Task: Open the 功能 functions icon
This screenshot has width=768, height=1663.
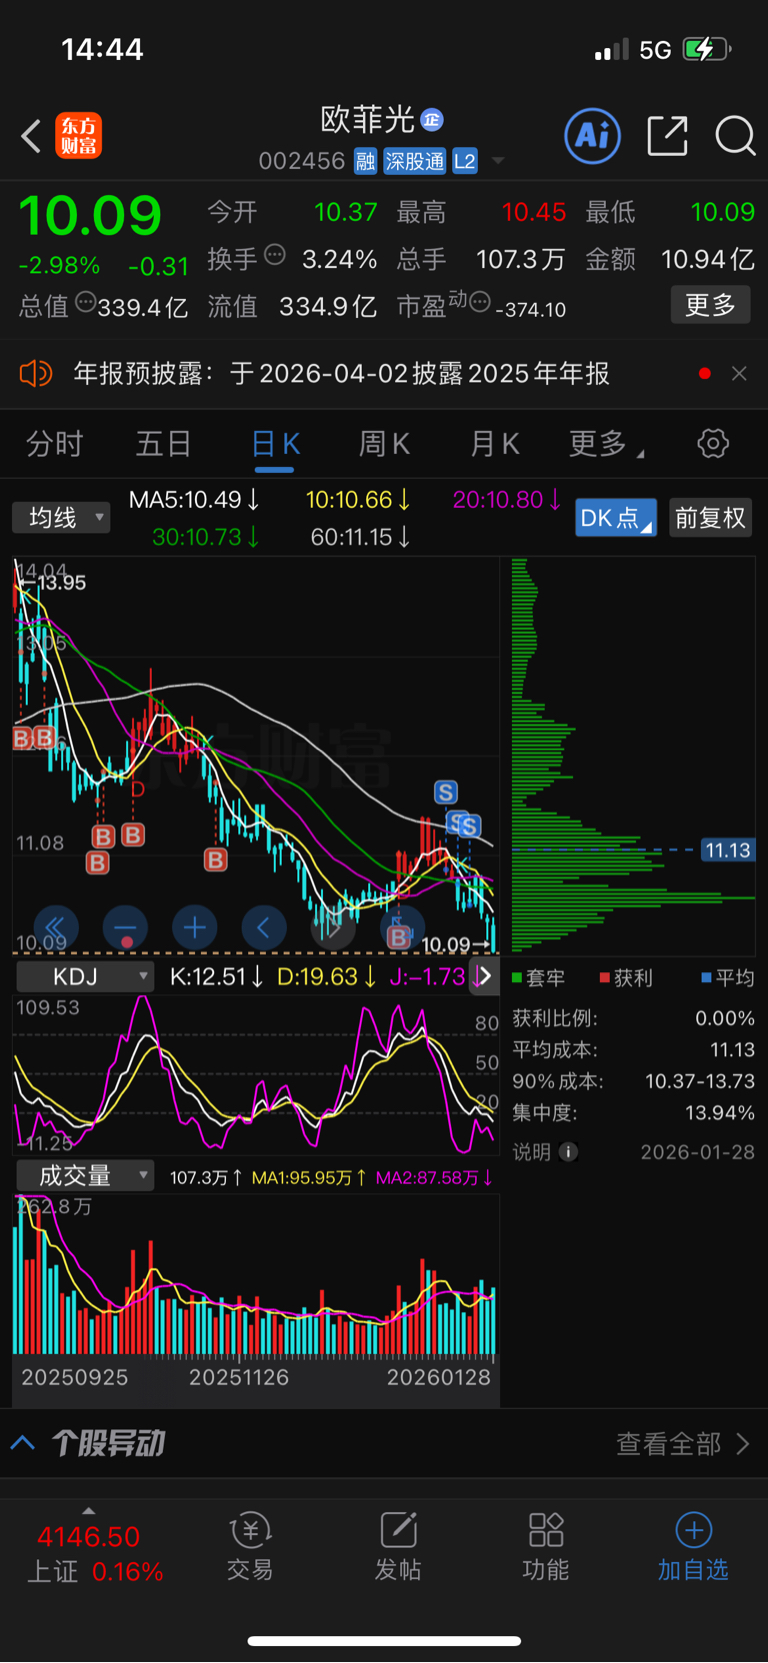Action: [x=546, y=1546]
